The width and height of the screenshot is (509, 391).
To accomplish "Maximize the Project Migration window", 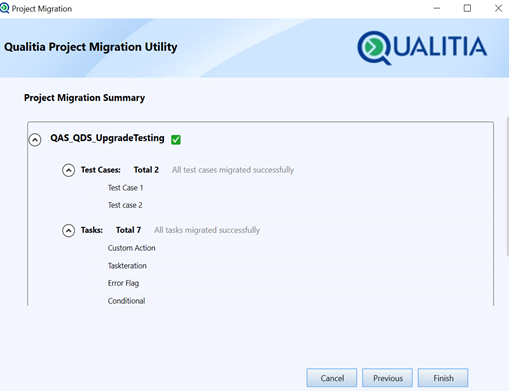I will coord(467,8).
